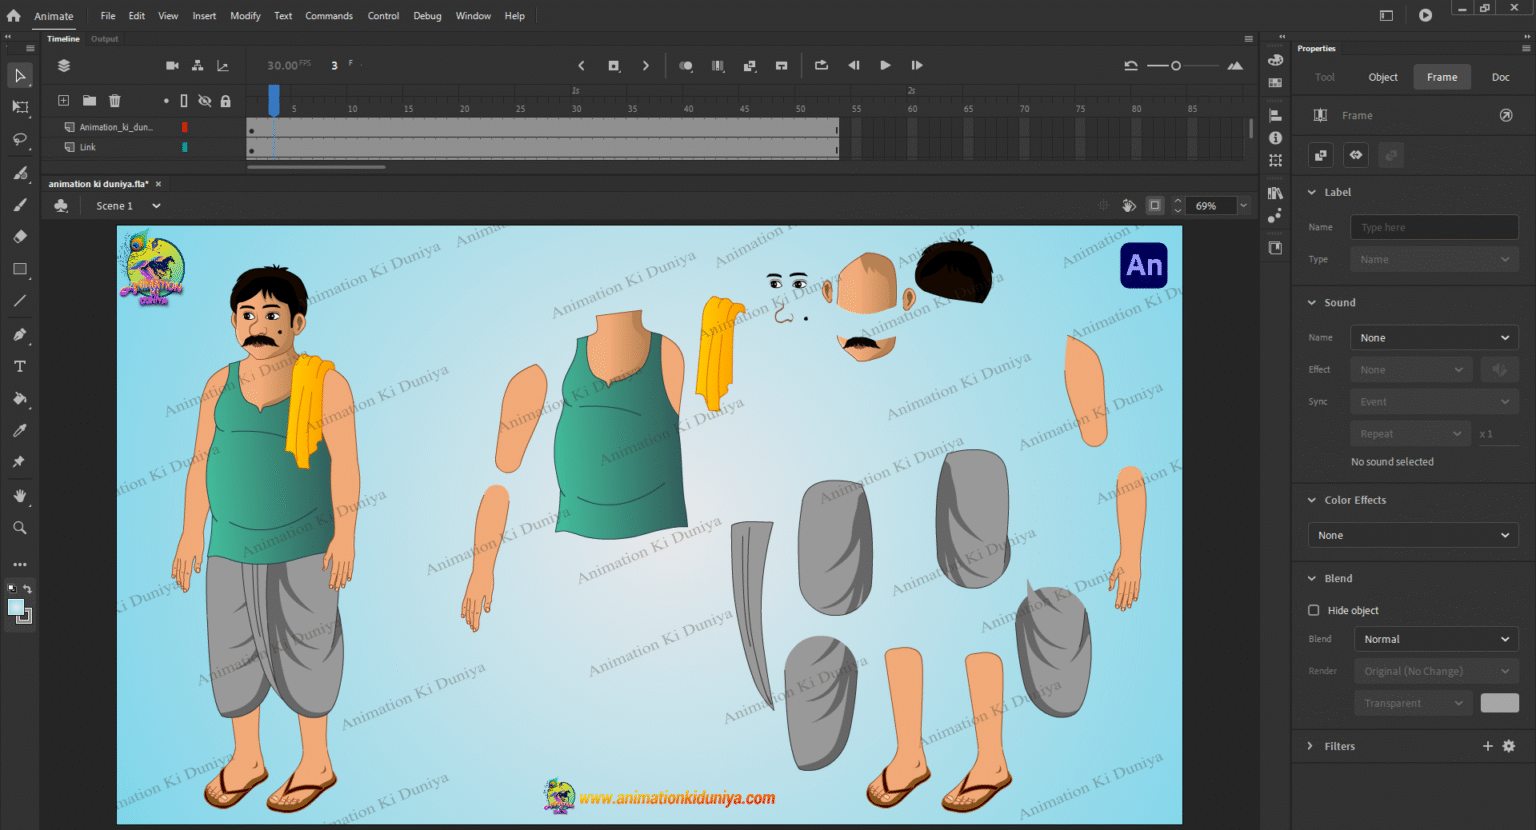1536x830 pixels.
Task: Open the Blend mode Normal dropdown
Action: (x=1436, y=639)
